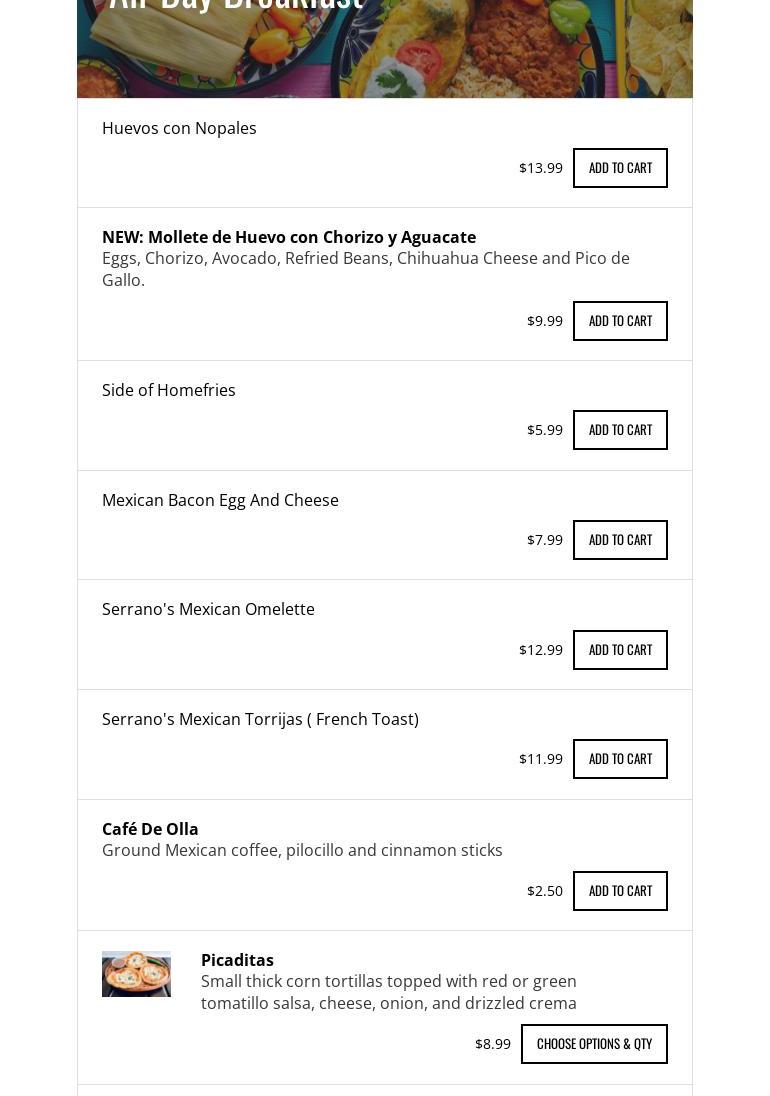Click the Mexican Bacon Egg And Cheese title
This screenshot has width=770, height=1096.
pos(220,500)
